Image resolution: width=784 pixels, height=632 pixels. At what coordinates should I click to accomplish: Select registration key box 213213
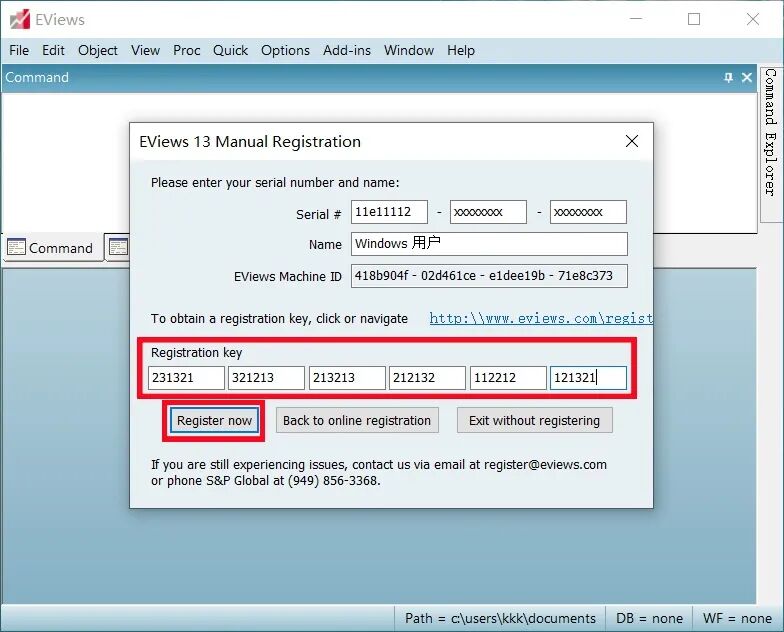point(347,378)
